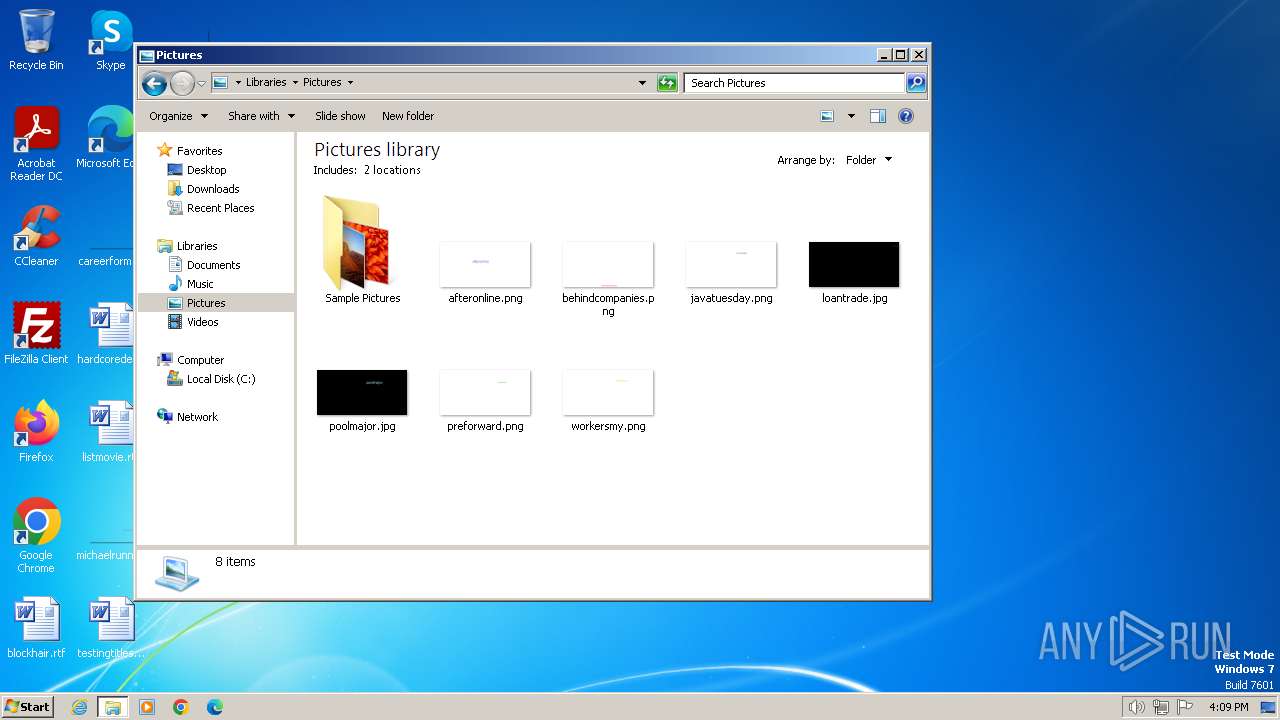1280x720 pixels.
Task: Open the Arrange by Folder dropdown
Action: point(868,160)
